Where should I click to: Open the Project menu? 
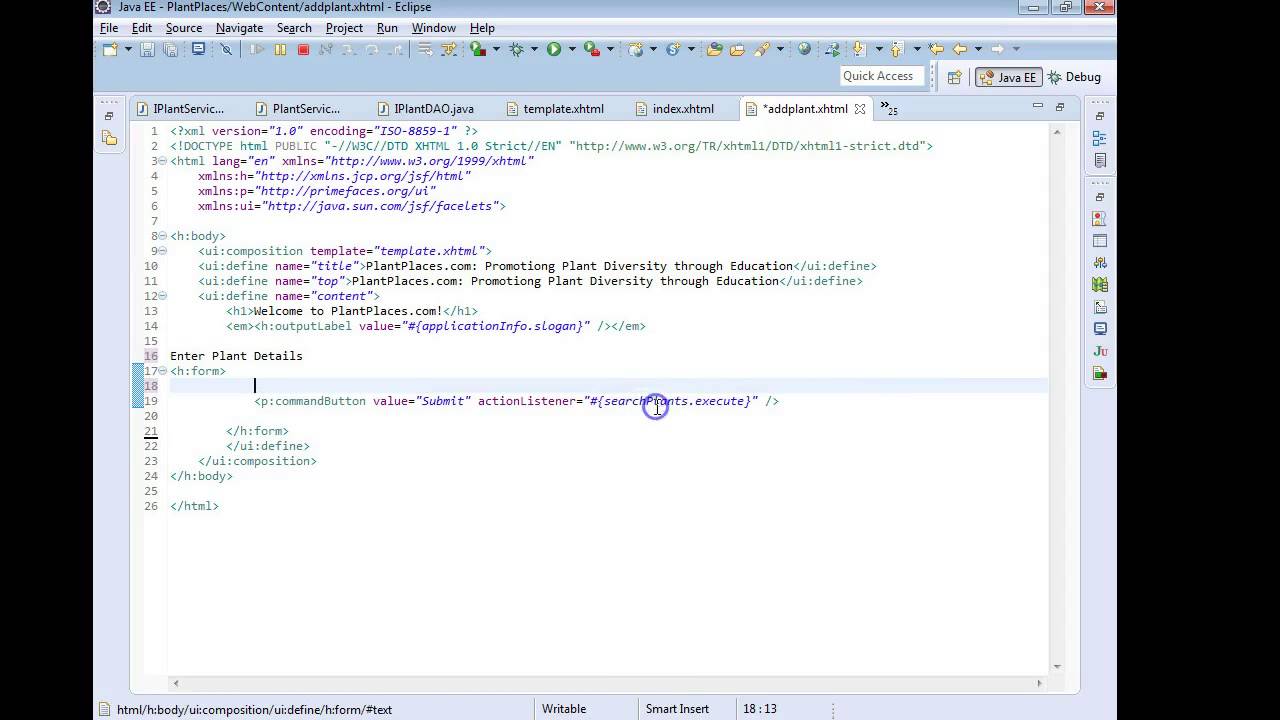pyautogui.click(x=344, y=28)
